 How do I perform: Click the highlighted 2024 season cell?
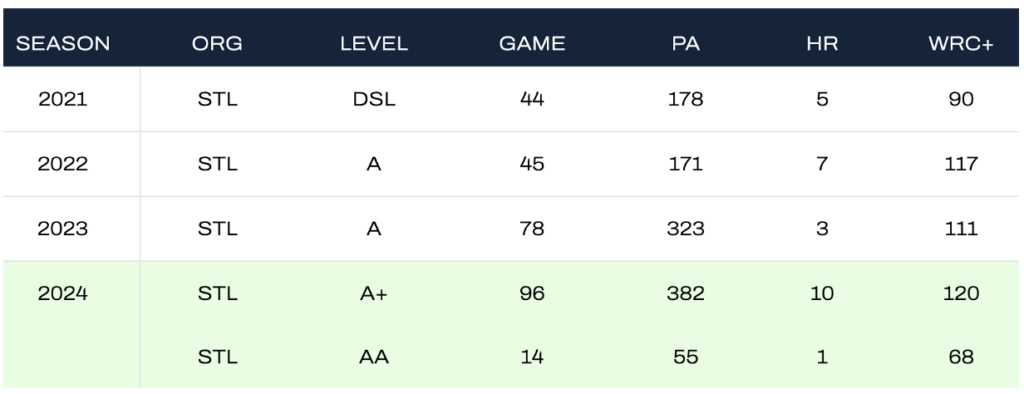(63, 293)
